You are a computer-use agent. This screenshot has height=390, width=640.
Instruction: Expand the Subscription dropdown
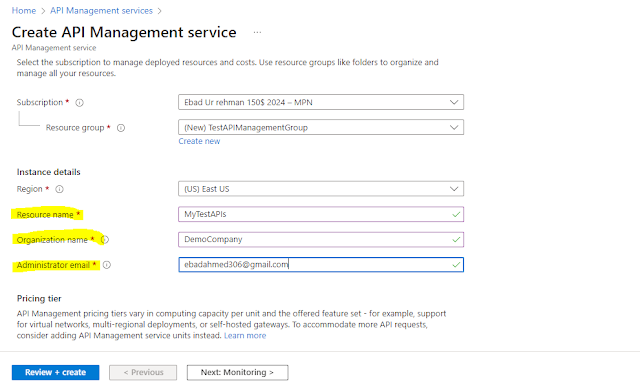(321, 102)
